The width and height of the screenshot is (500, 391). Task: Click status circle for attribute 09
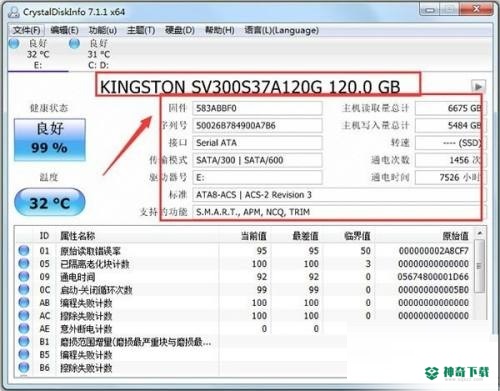pyautogui.click(x=24, y=277)
